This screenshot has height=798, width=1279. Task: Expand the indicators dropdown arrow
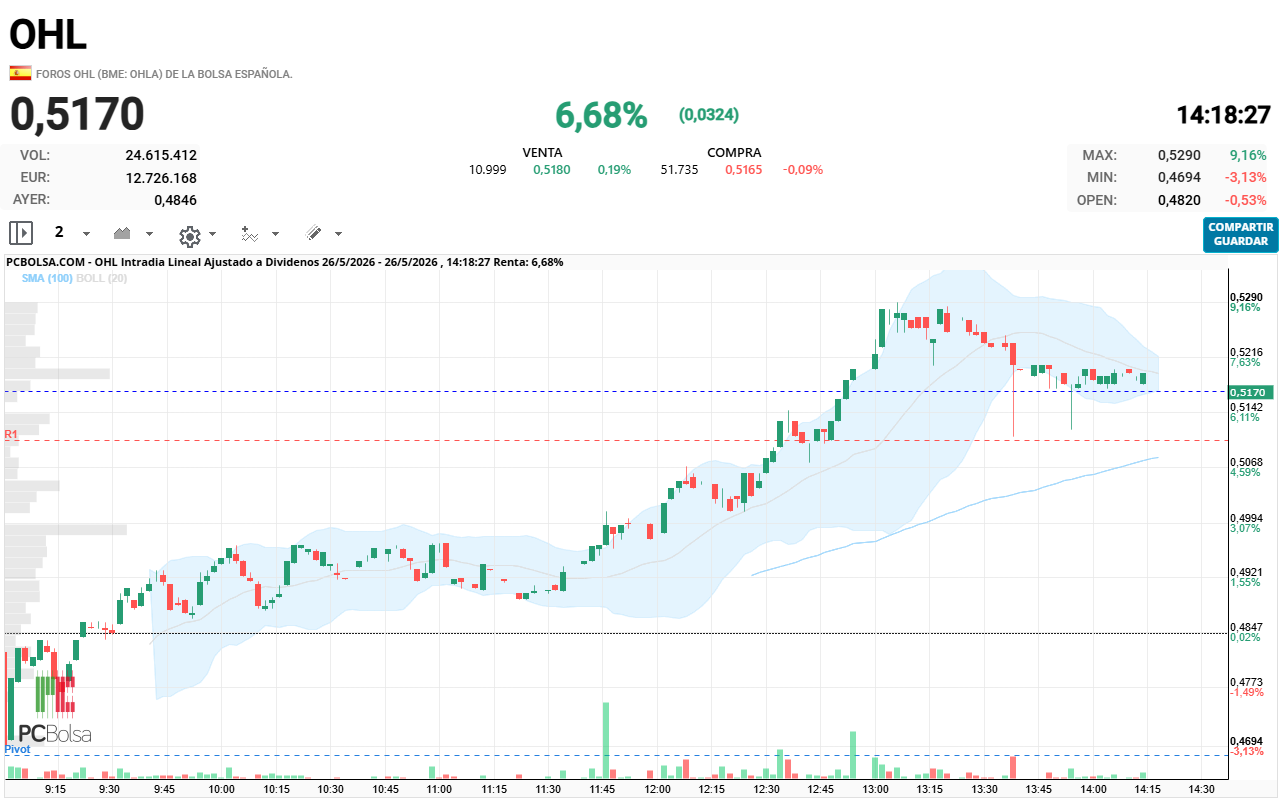(x=275, y=234)
